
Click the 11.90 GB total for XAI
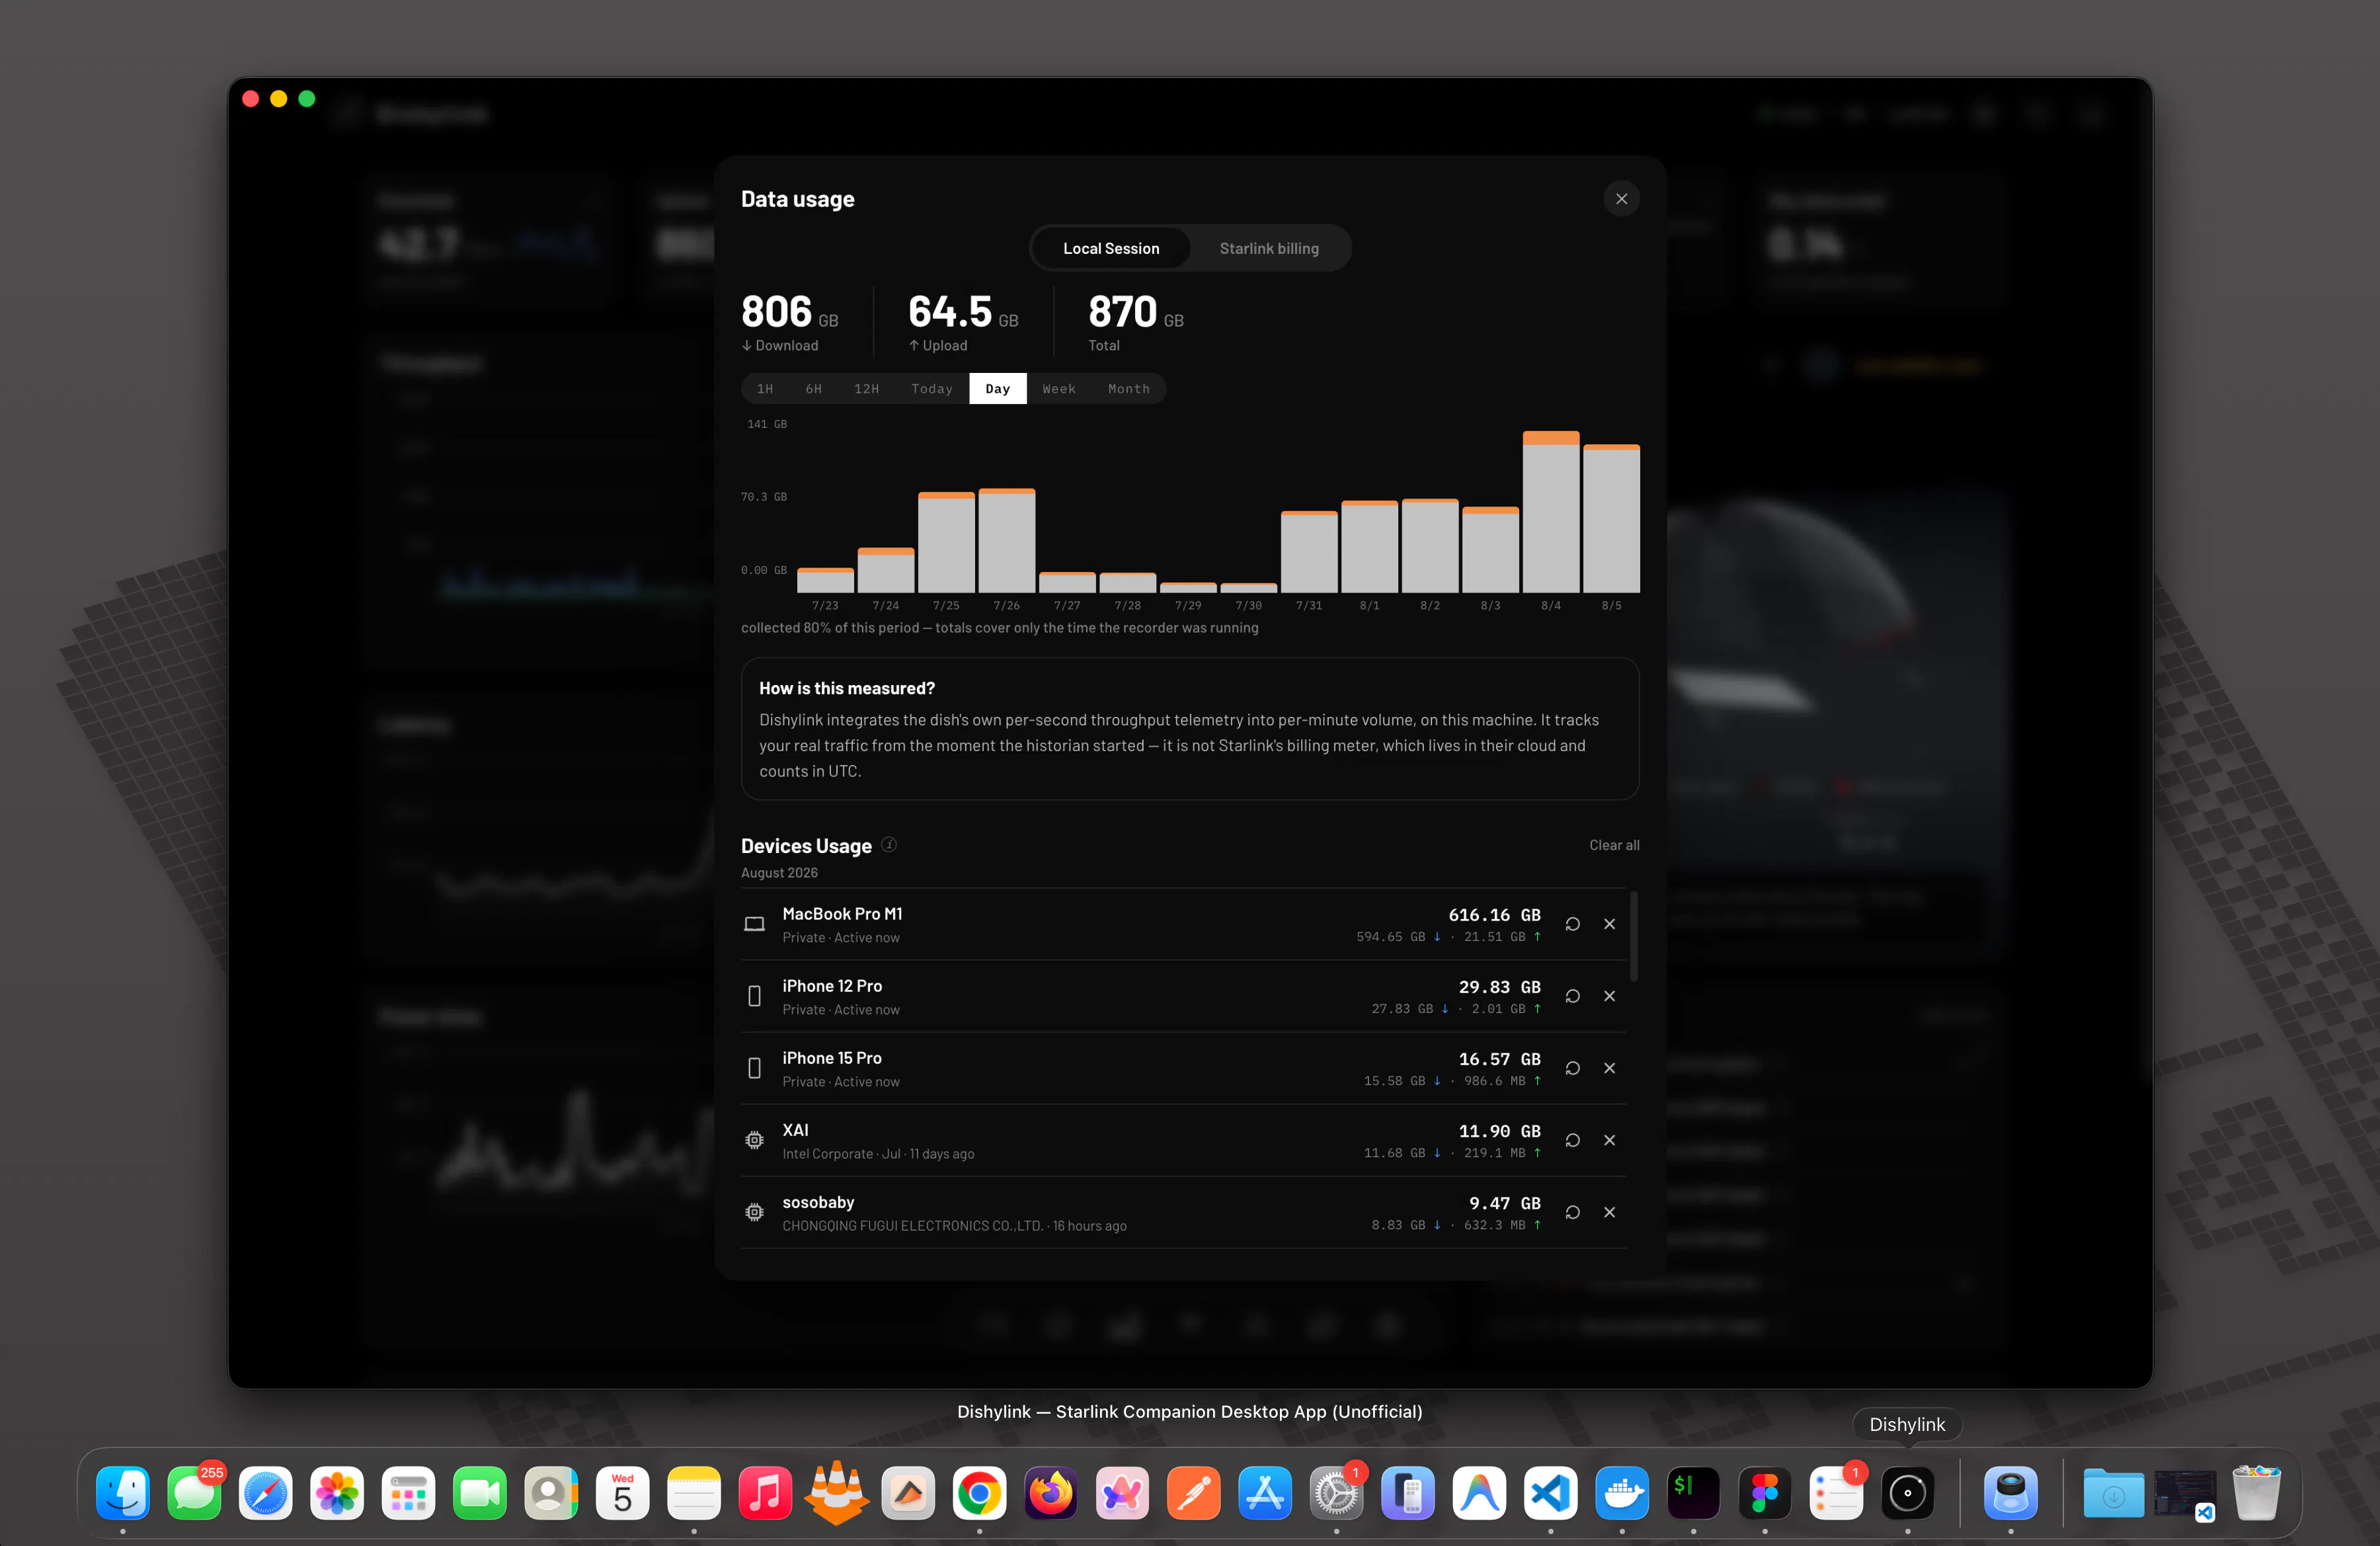(1499, 1131)
